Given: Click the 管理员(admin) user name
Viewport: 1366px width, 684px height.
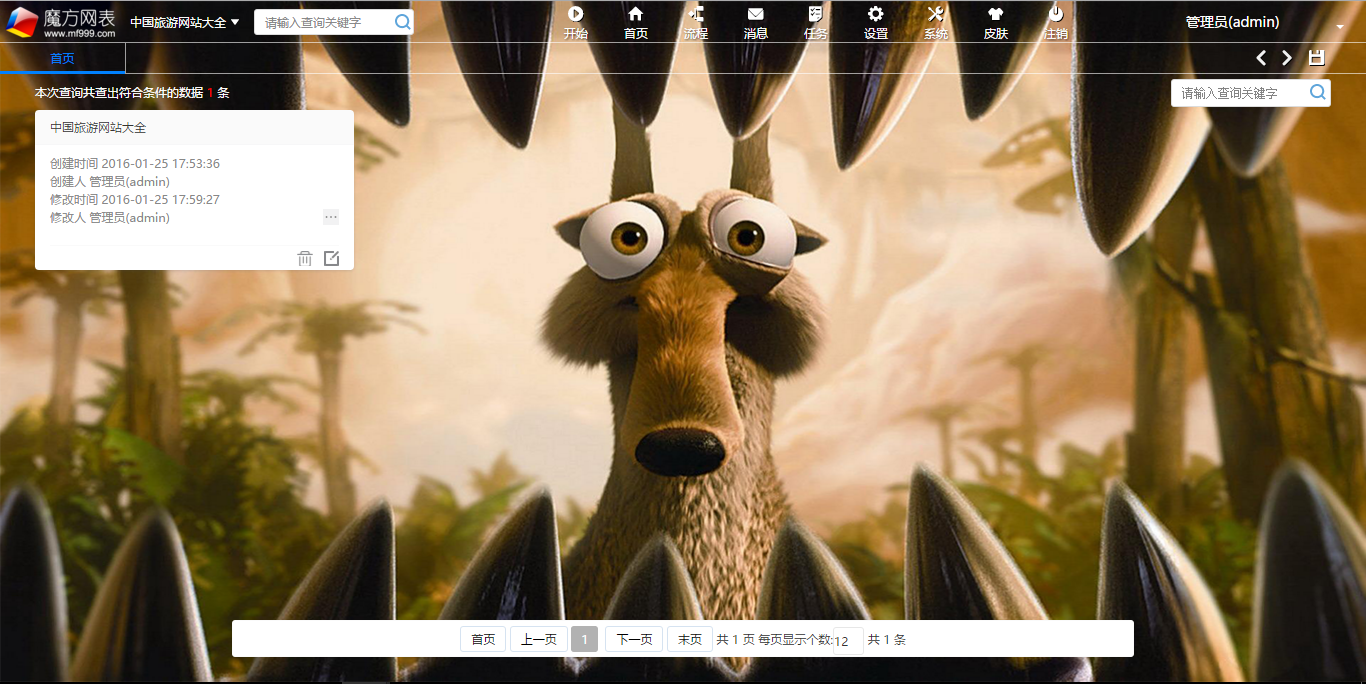Looking at the screenshot, I should click(1232, 22).
